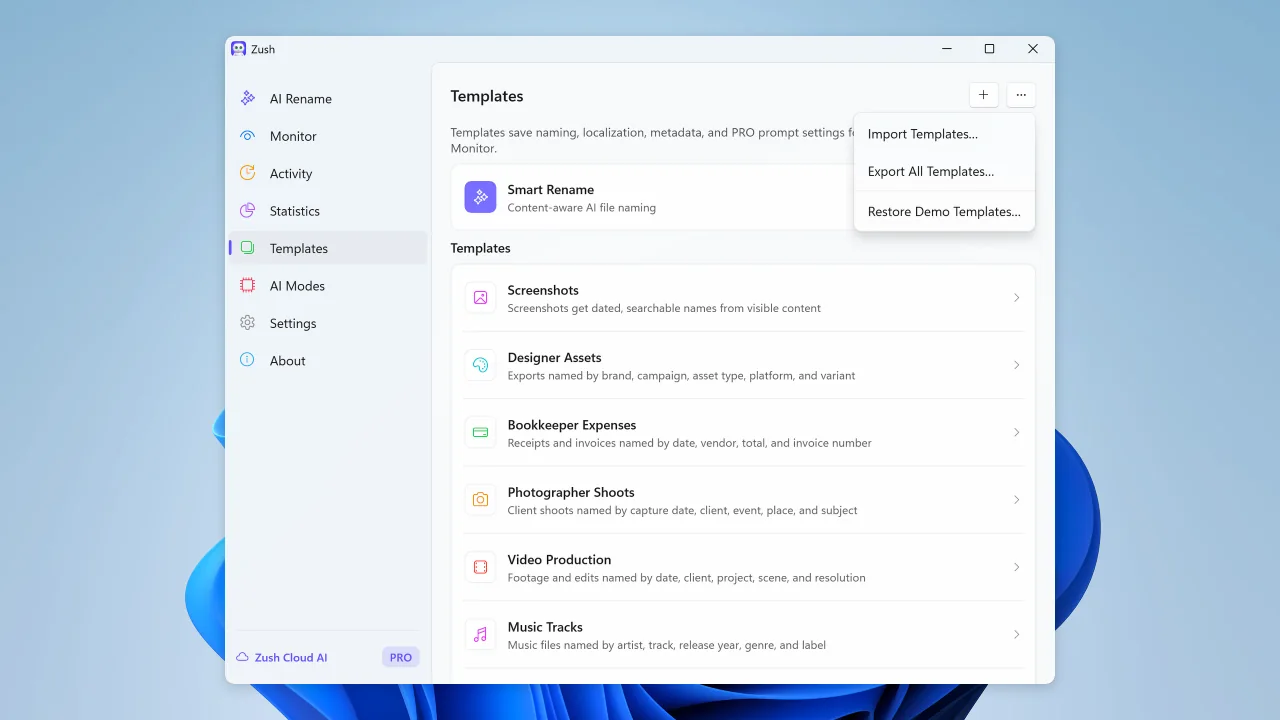Click the Activity clock icon in sidebar
Viewport: 1280px width, 720px height.
pyautogui.click(x=247, y=173)
